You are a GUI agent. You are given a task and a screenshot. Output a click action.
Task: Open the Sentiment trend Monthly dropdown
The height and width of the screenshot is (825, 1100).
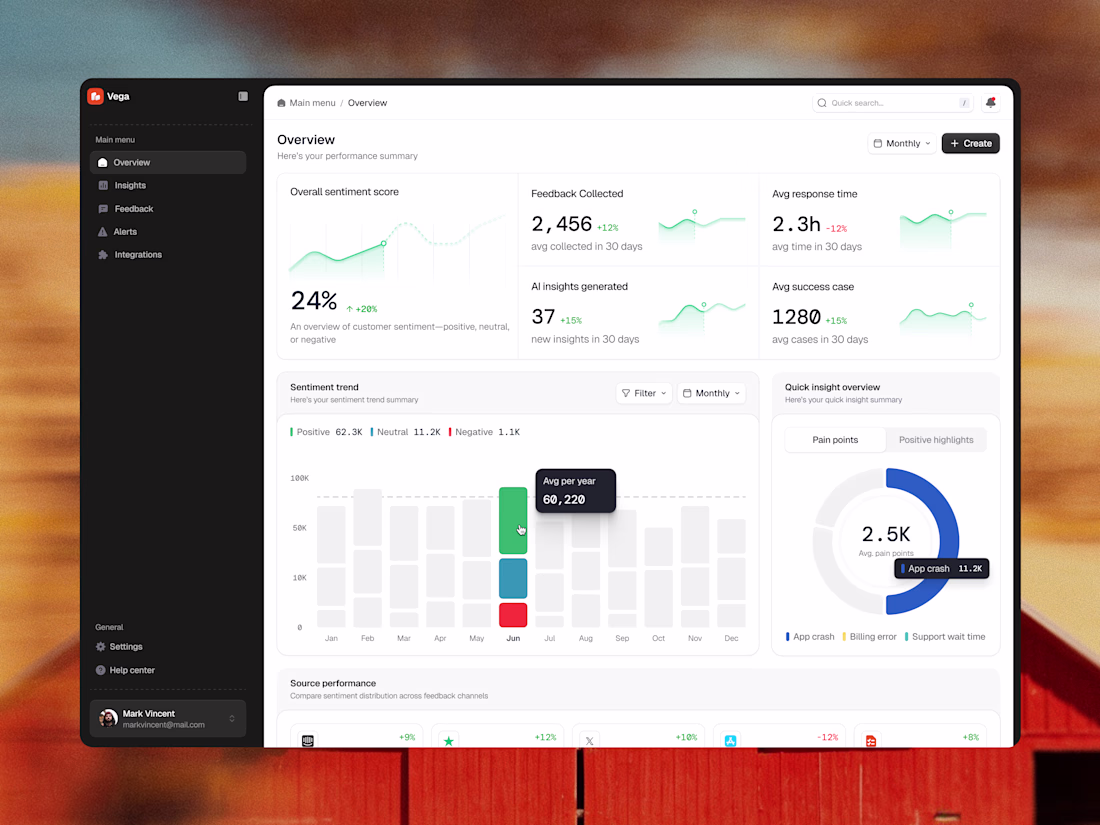point(711,394)
